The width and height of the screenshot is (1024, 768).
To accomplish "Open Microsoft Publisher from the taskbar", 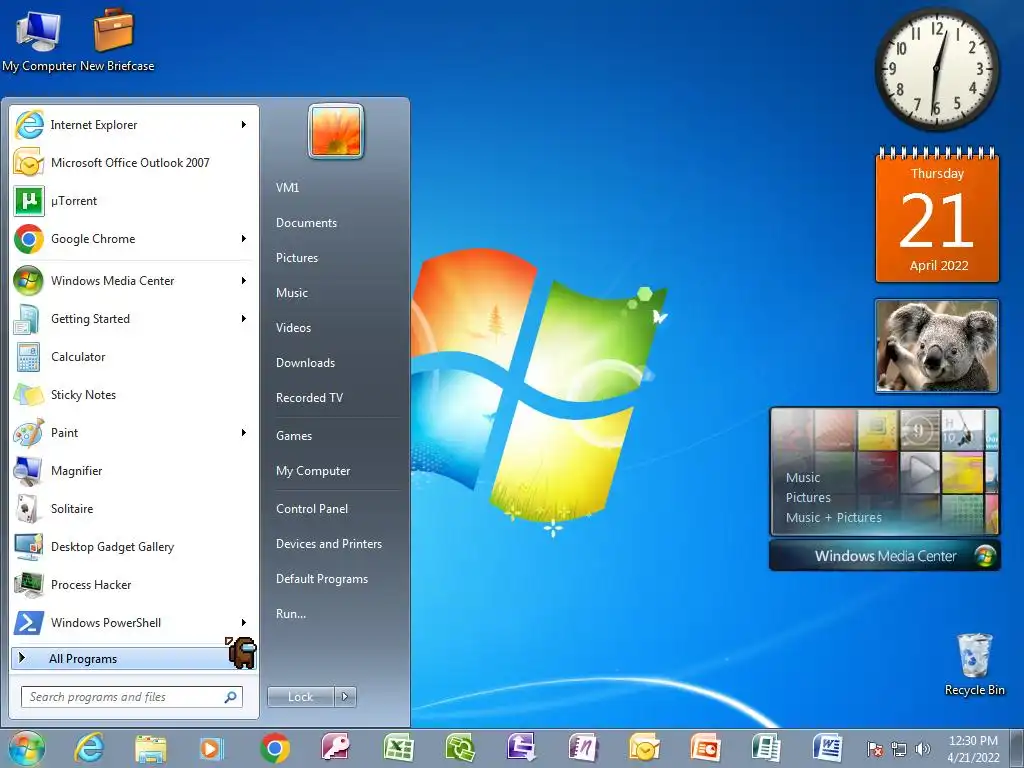I will click(765, 748).
